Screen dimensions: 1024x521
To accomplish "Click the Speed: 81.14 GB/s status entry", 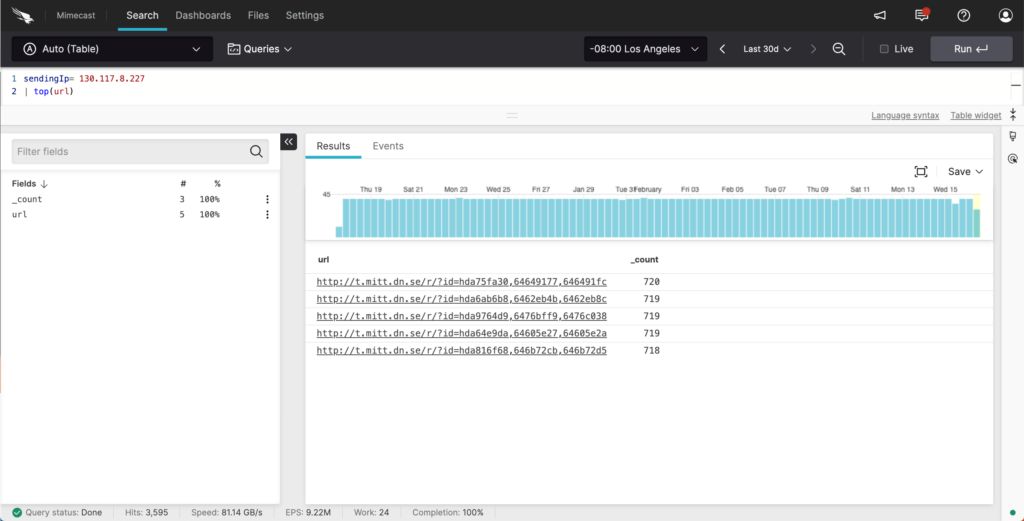I will click(227, 513).
